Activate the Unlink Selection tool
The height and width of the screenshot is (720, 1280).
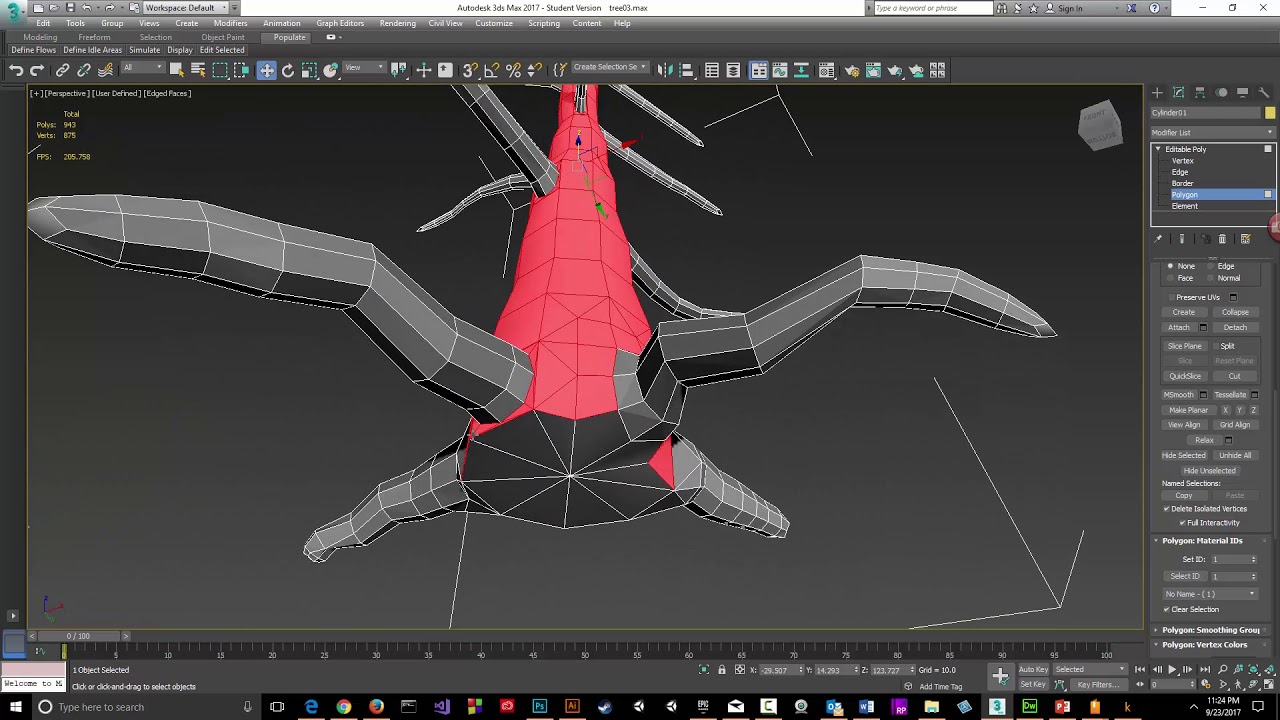coord(84,70)
